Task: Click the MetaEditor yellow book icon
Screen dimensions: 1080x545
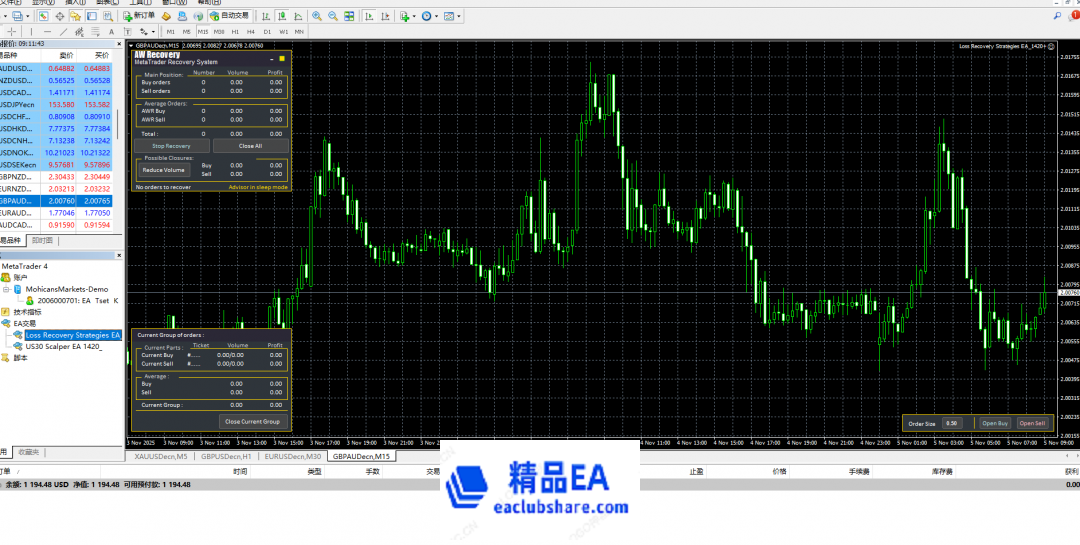Action: 166,16
